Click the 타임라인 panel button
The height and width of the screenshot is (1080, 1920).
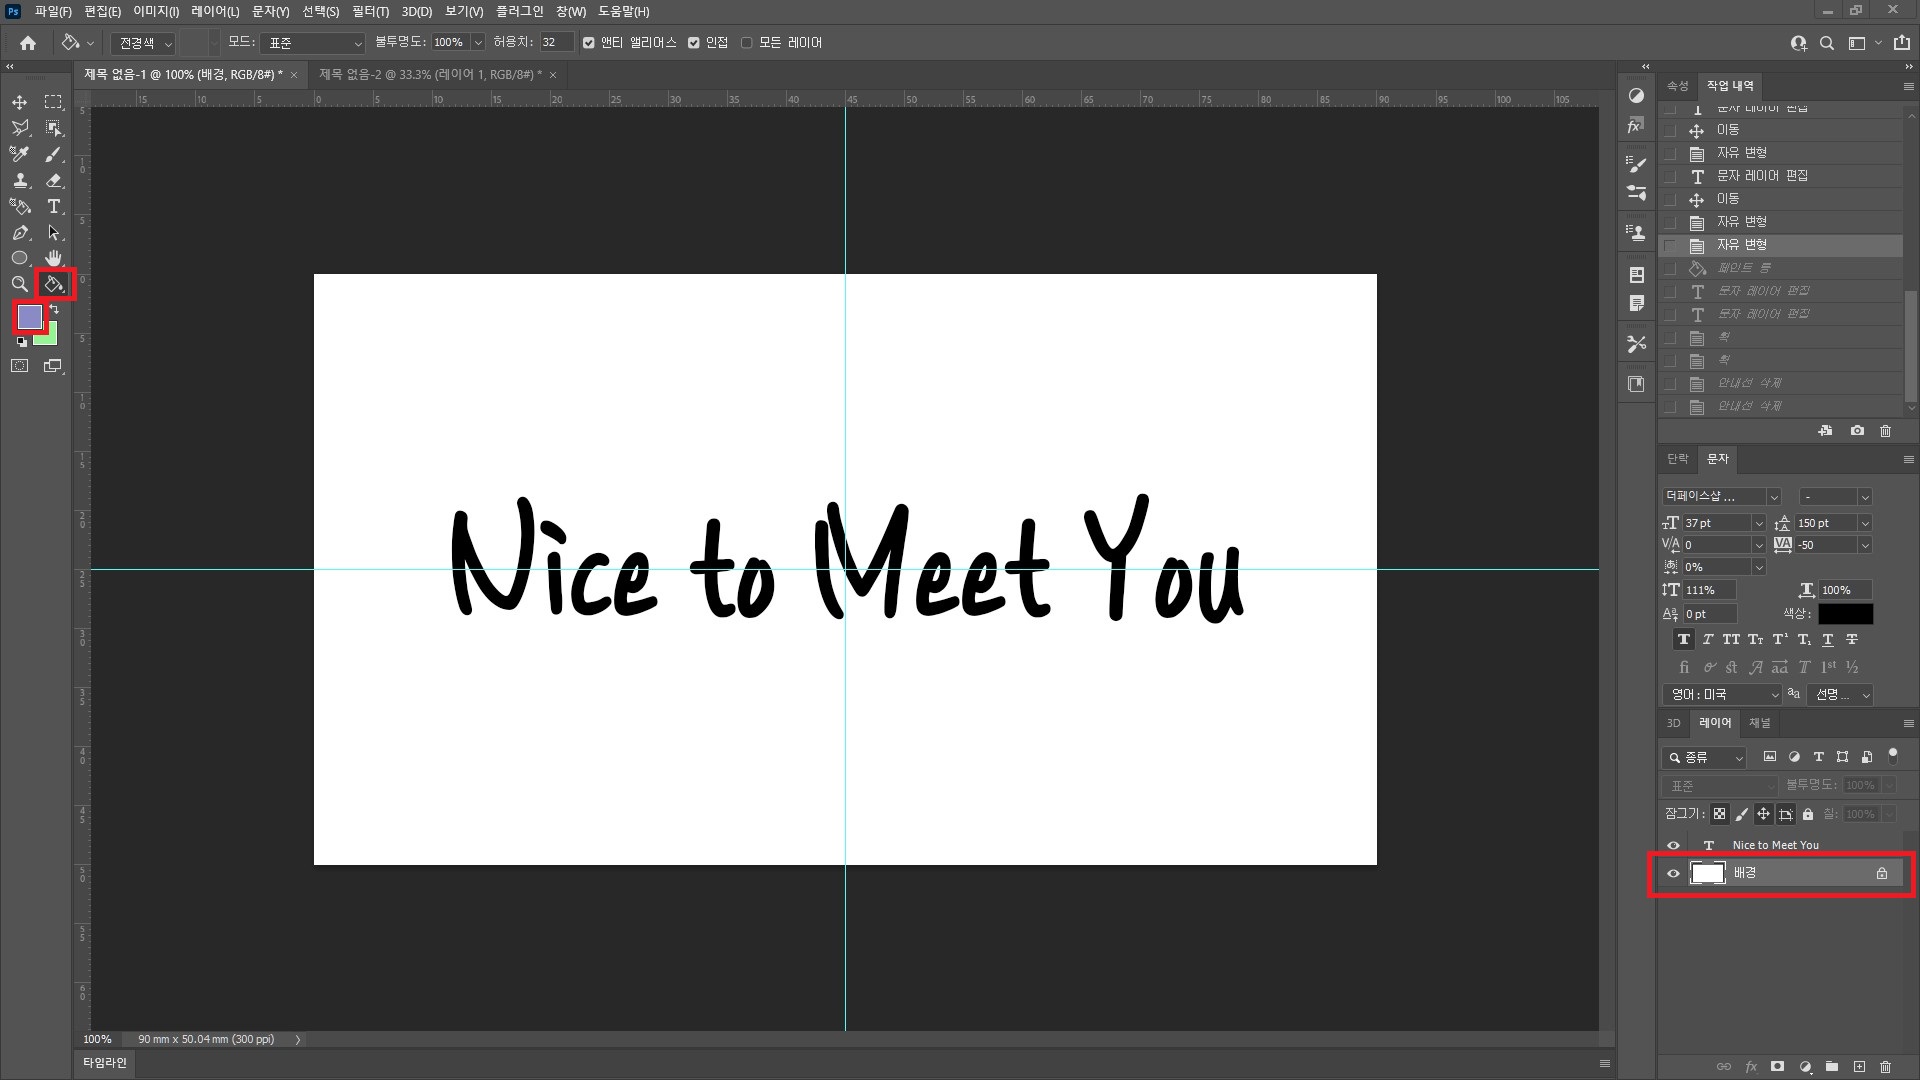click(x=105, y=1062)
